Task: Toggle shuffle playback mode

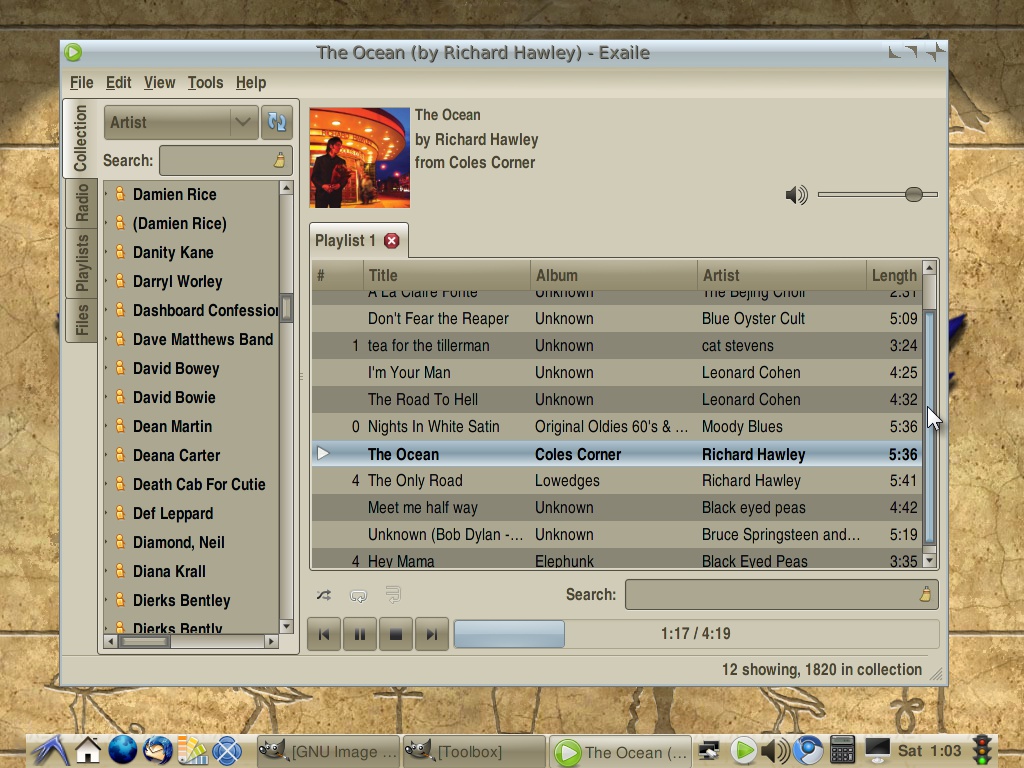Action: [324, 595]
